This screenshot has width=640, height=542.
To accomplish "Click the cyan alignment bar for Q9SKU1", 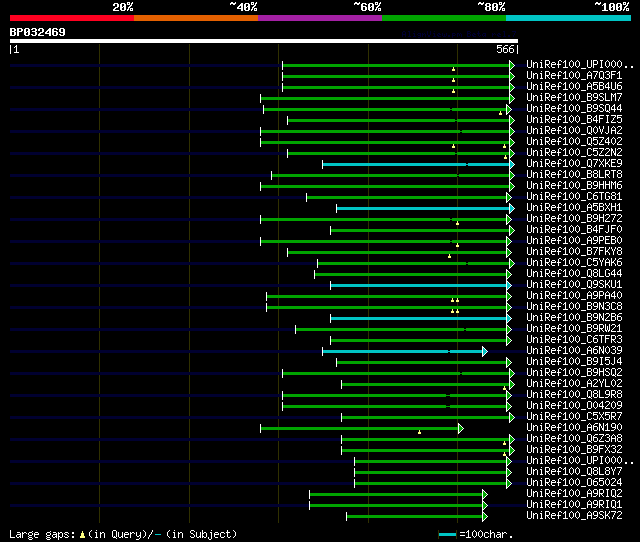I will point(418,285).
